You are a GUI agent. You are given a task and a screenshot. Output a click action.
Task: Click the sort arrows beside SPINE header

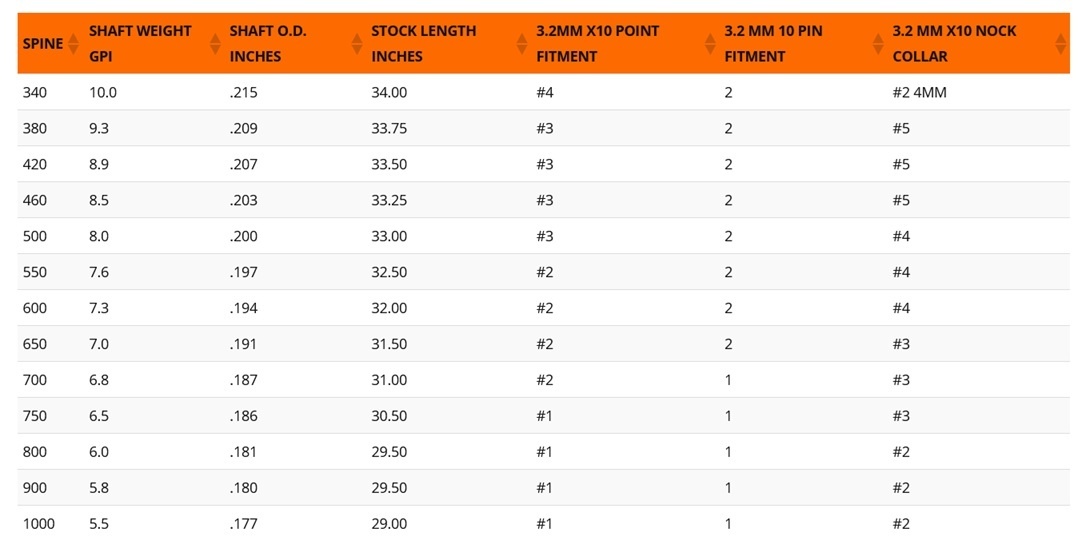coord(74,44)
